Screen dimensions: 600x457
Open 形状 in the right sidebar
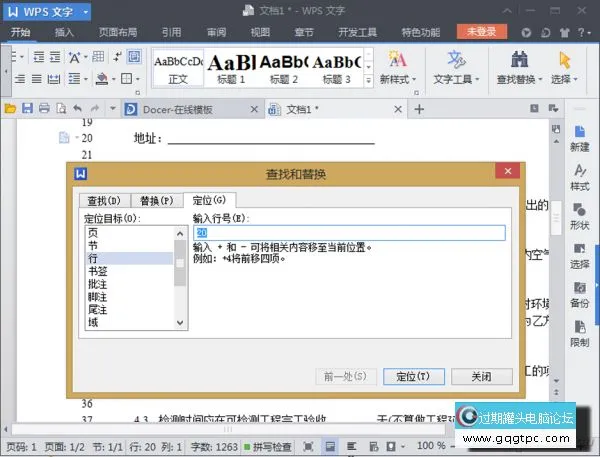tap(579, 217)
